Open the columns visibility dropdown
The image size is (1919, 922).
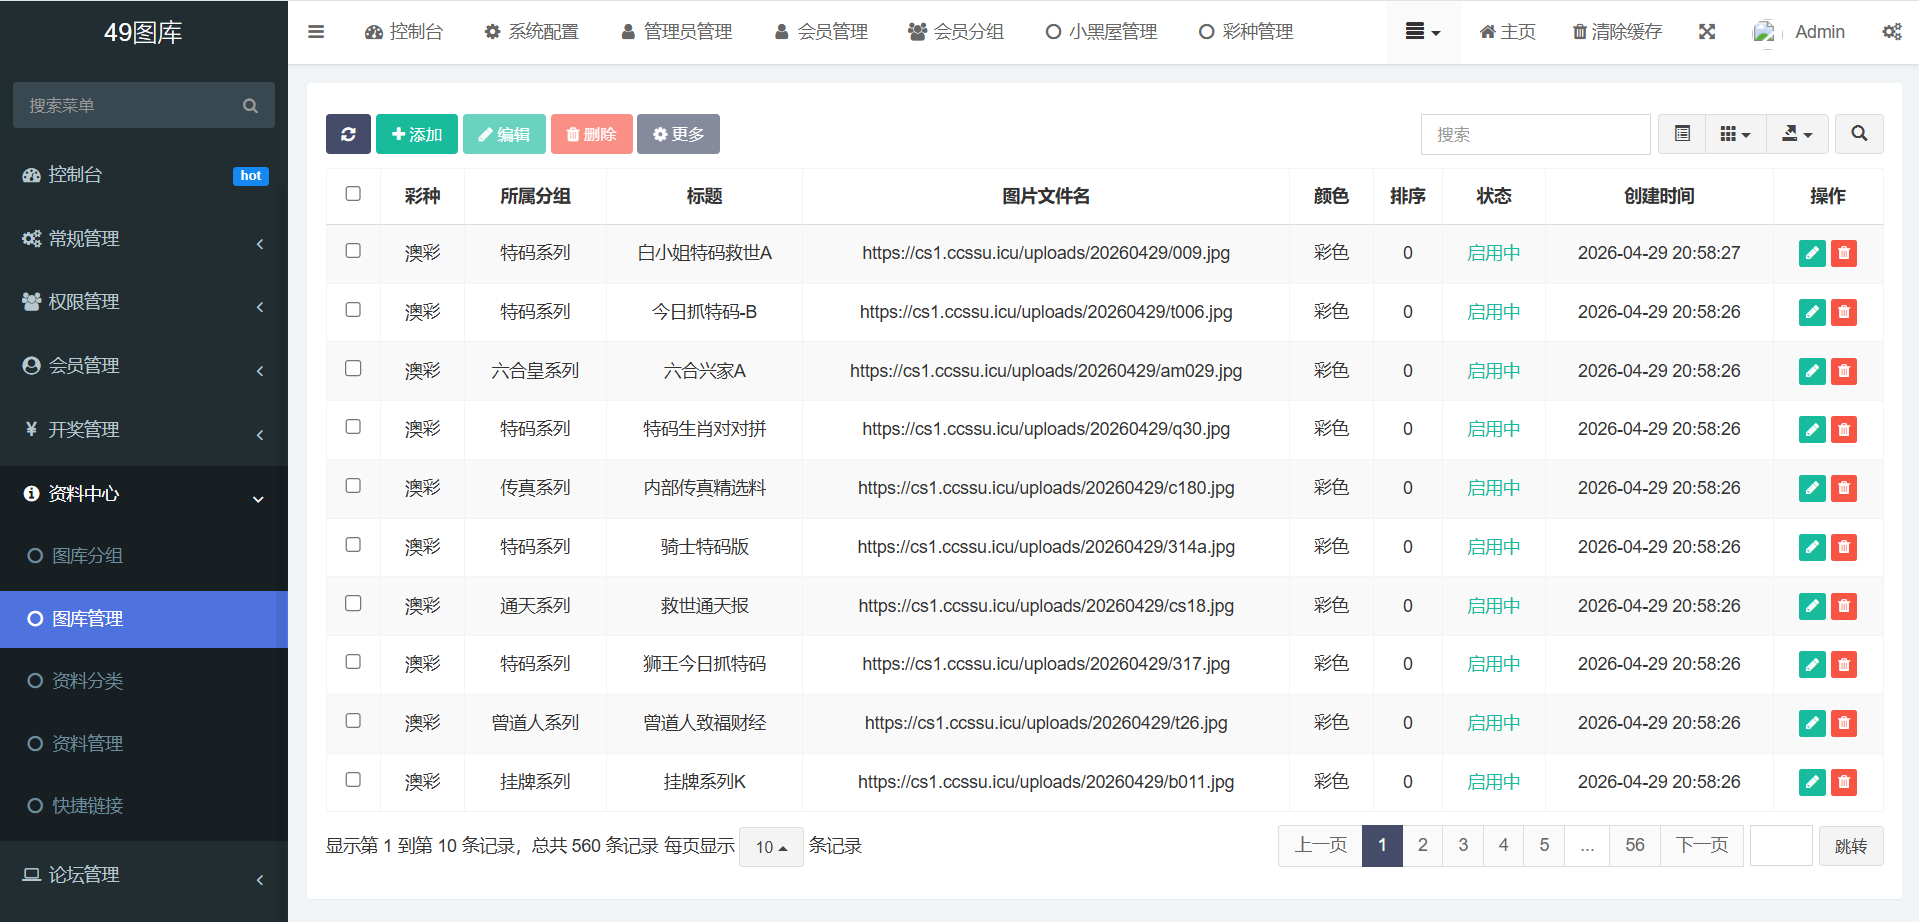coord(1735,134)
